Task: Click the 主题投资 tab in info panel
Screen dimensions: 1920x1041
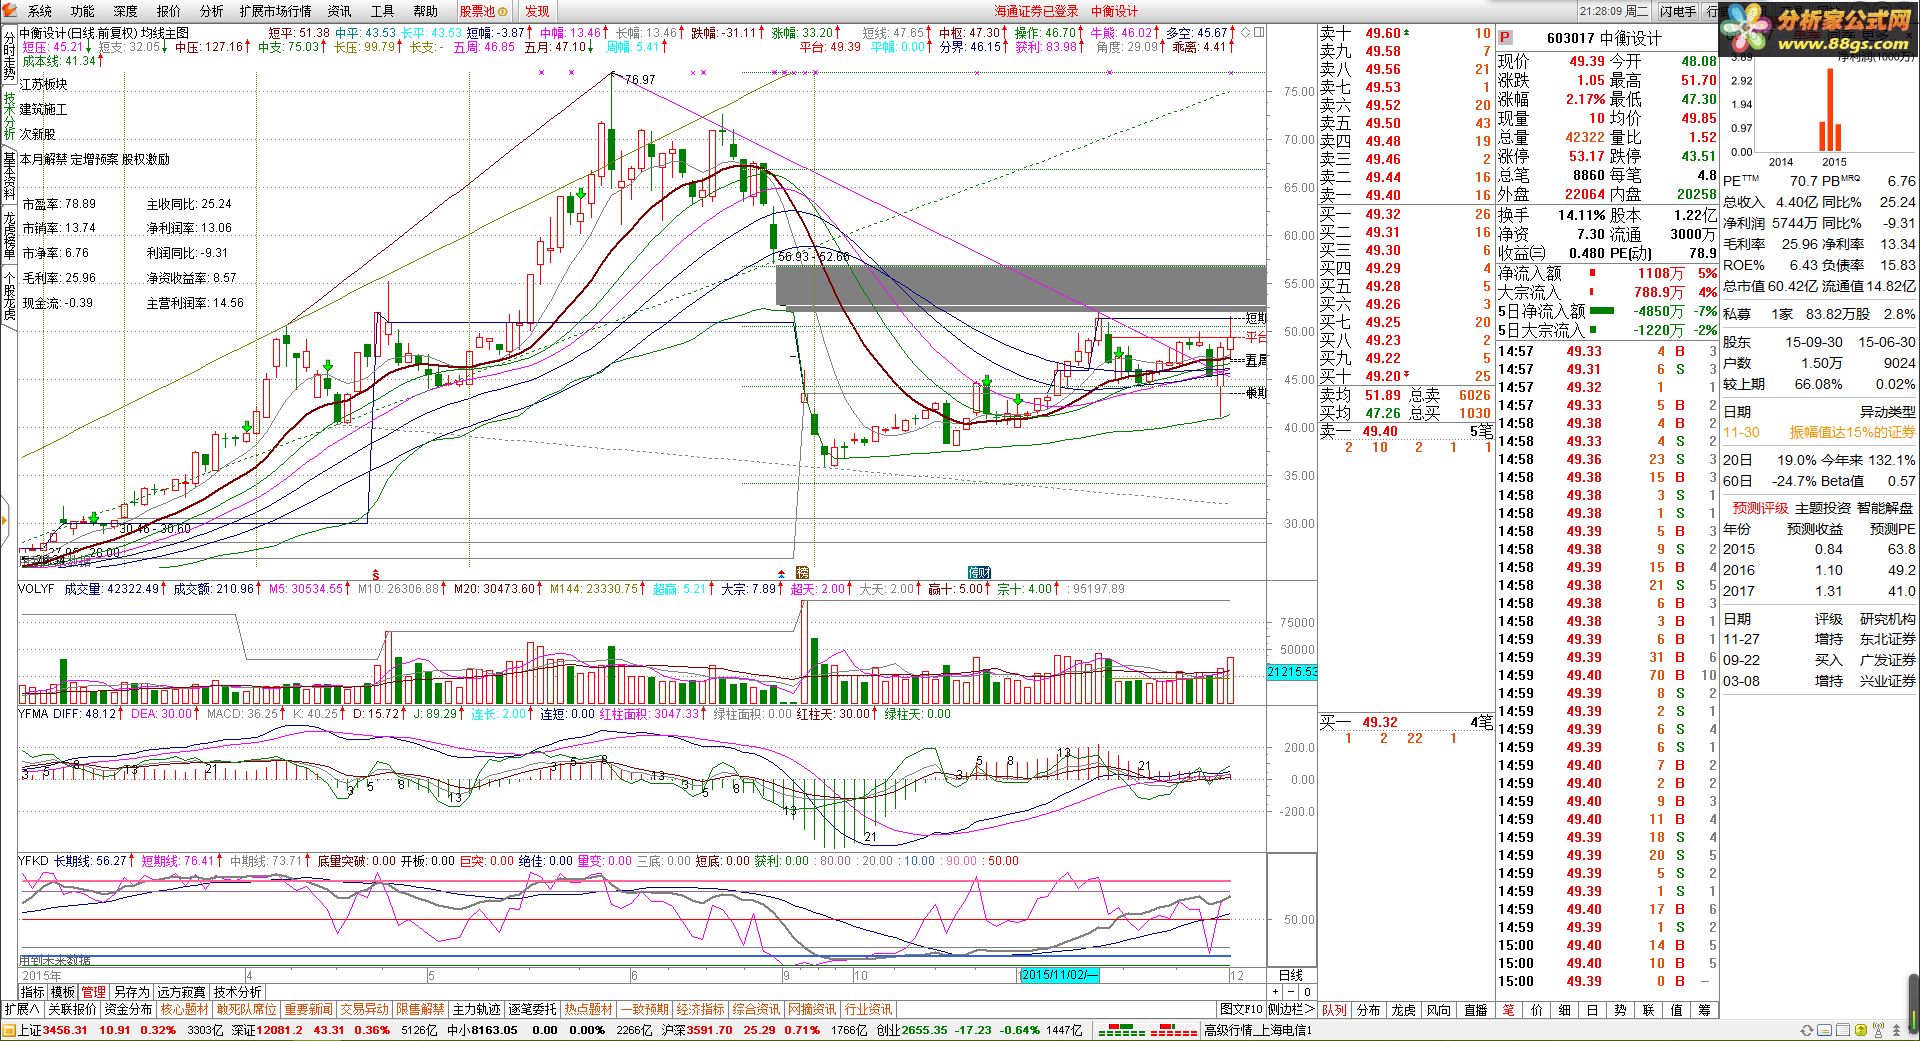Action: click(1822, 508)
